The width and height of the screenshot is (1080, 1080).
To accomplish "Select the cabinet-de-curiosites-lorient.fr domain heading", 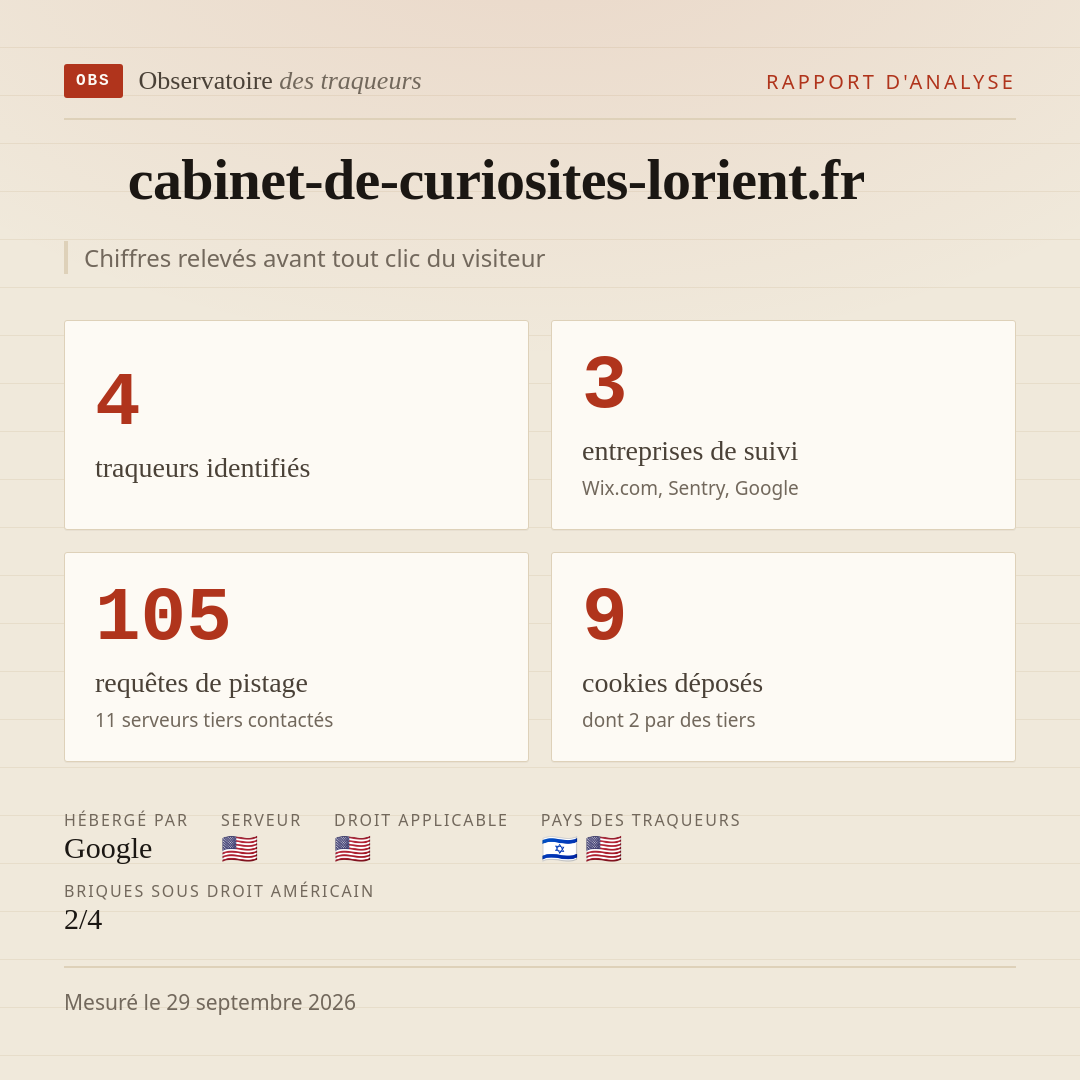I will 496,180.
